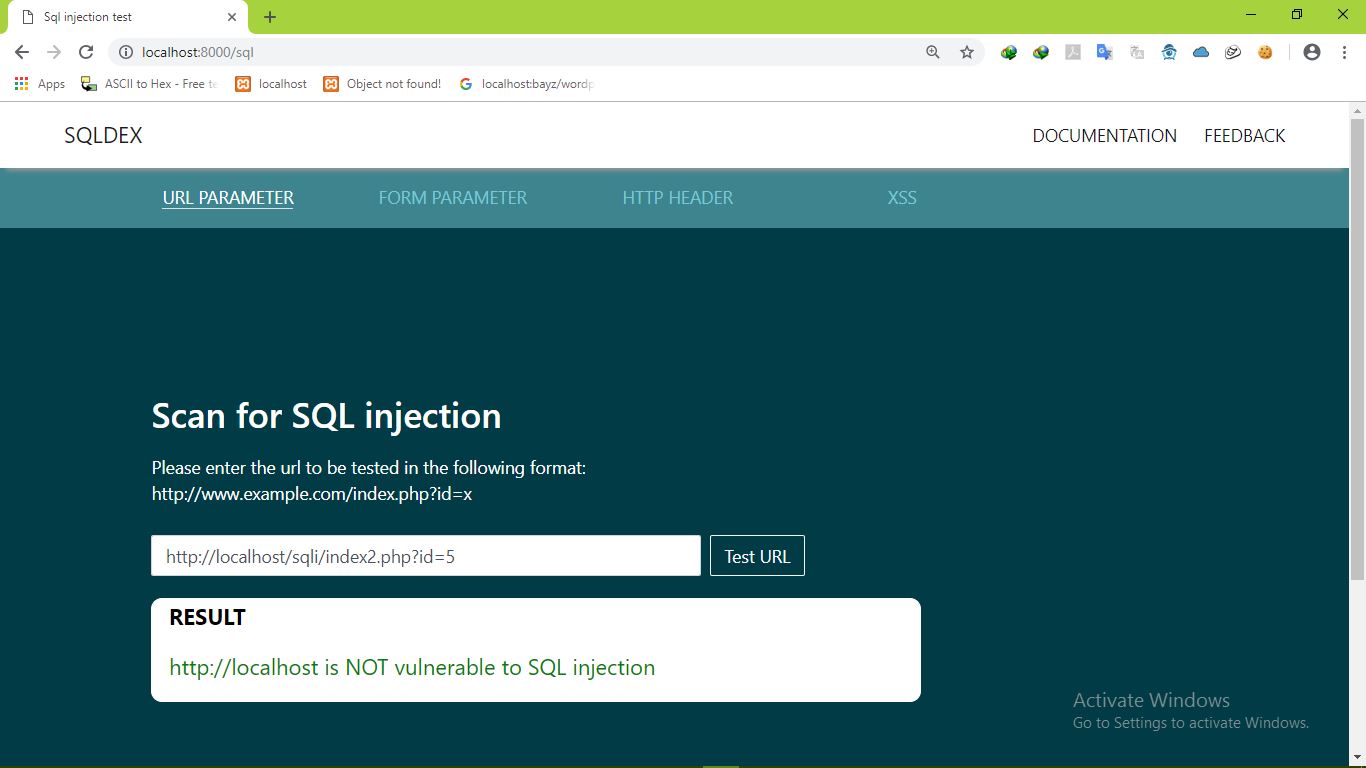1366x768 pixels.
Task: Open the localhost:bayz/wordp bookmark
Action: tap(526, 84)
